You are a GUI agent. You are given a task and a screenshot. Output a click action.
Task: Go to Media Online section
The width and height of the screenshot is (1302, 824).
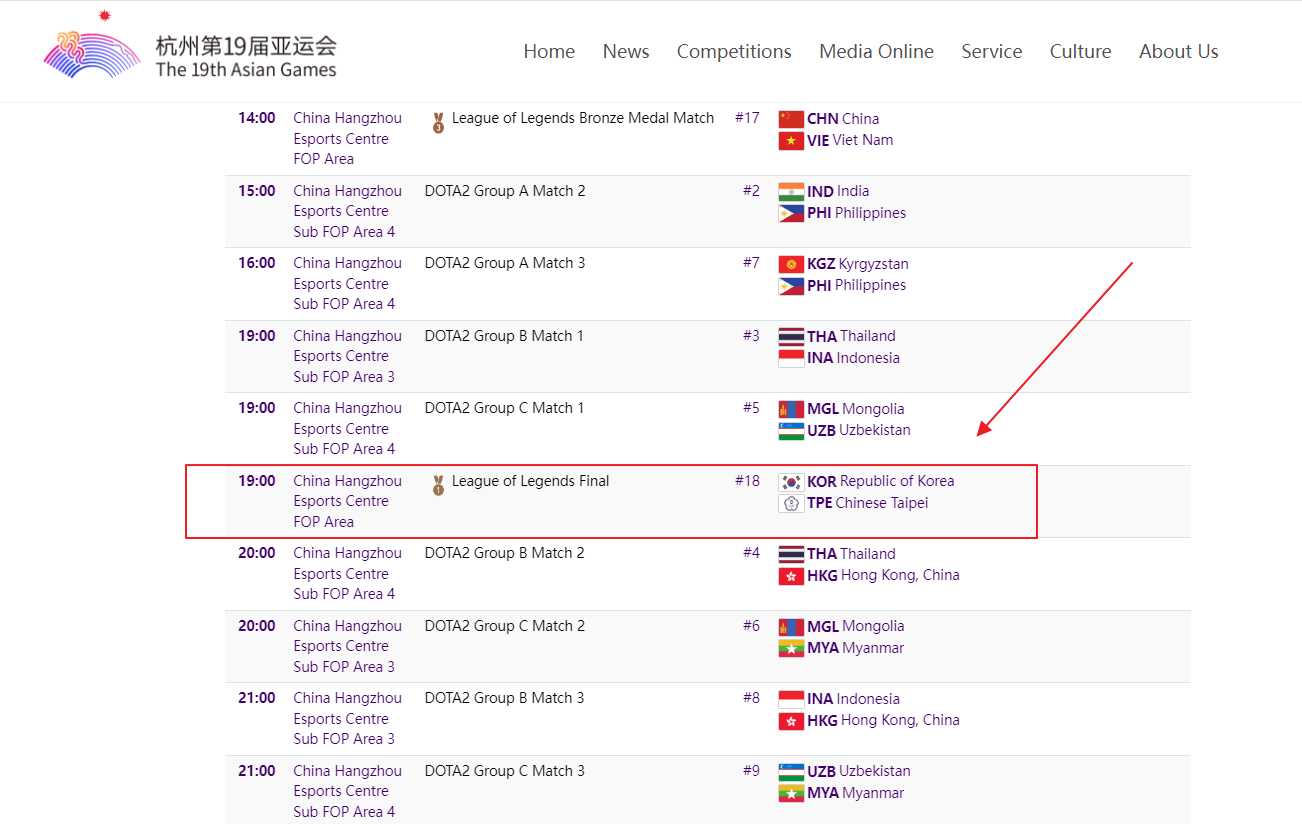tap(876, 51)
